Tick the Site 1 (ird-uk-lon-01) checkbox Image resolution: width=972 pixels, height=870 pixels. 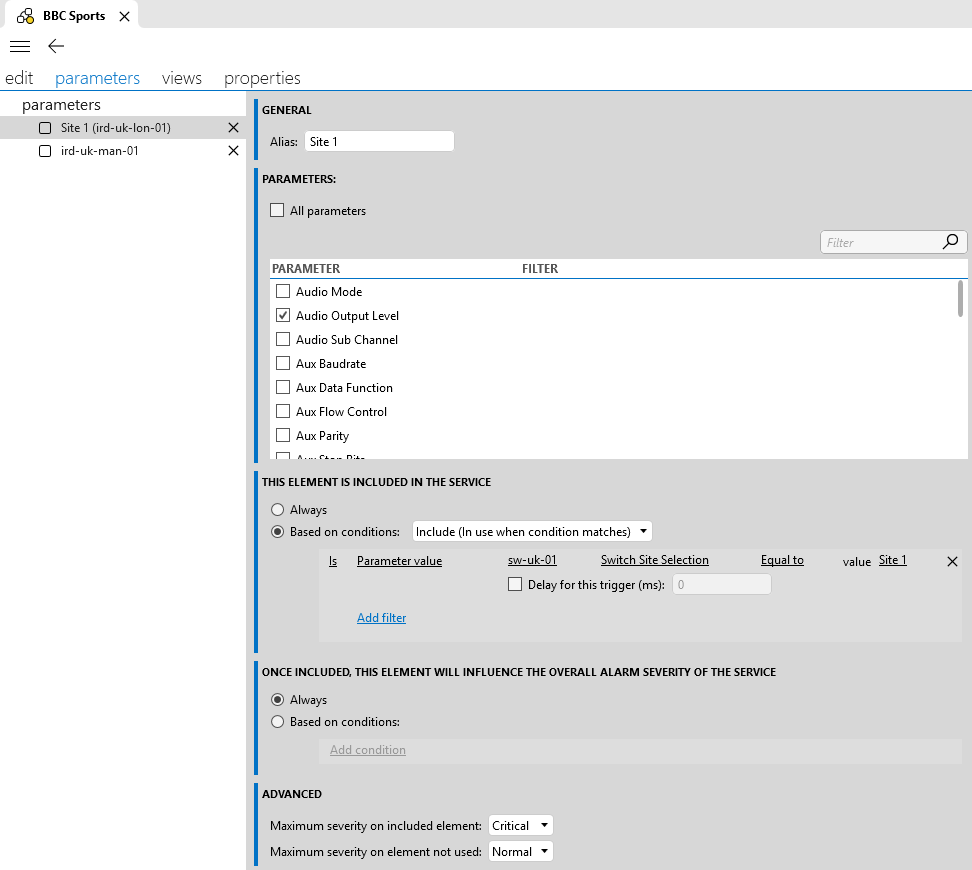(45, 128)
